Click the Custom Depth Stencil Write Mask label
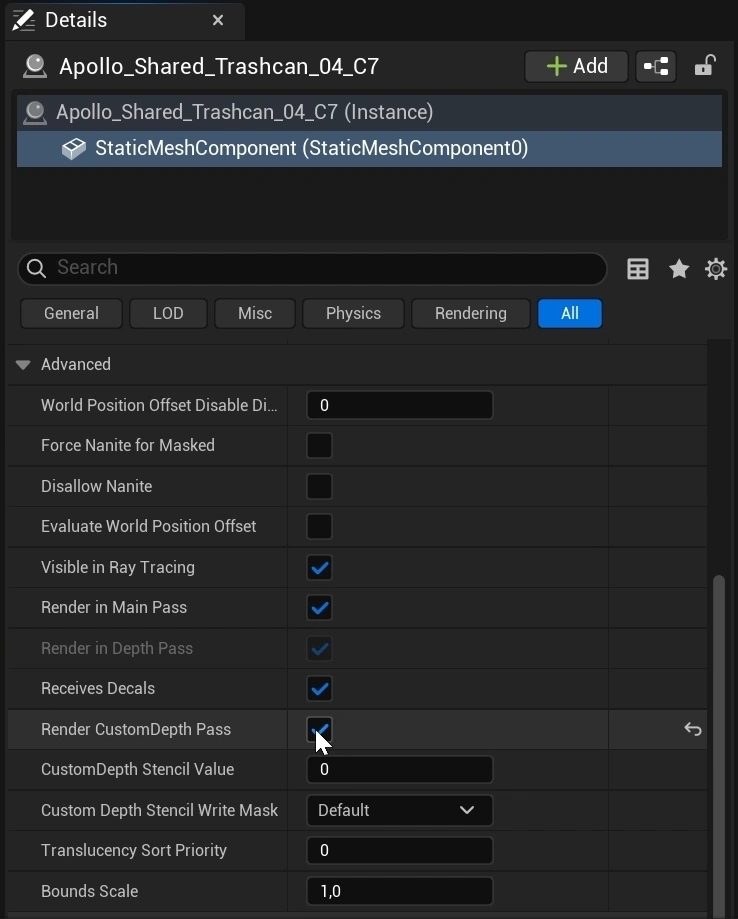 [x=159, y=811]
